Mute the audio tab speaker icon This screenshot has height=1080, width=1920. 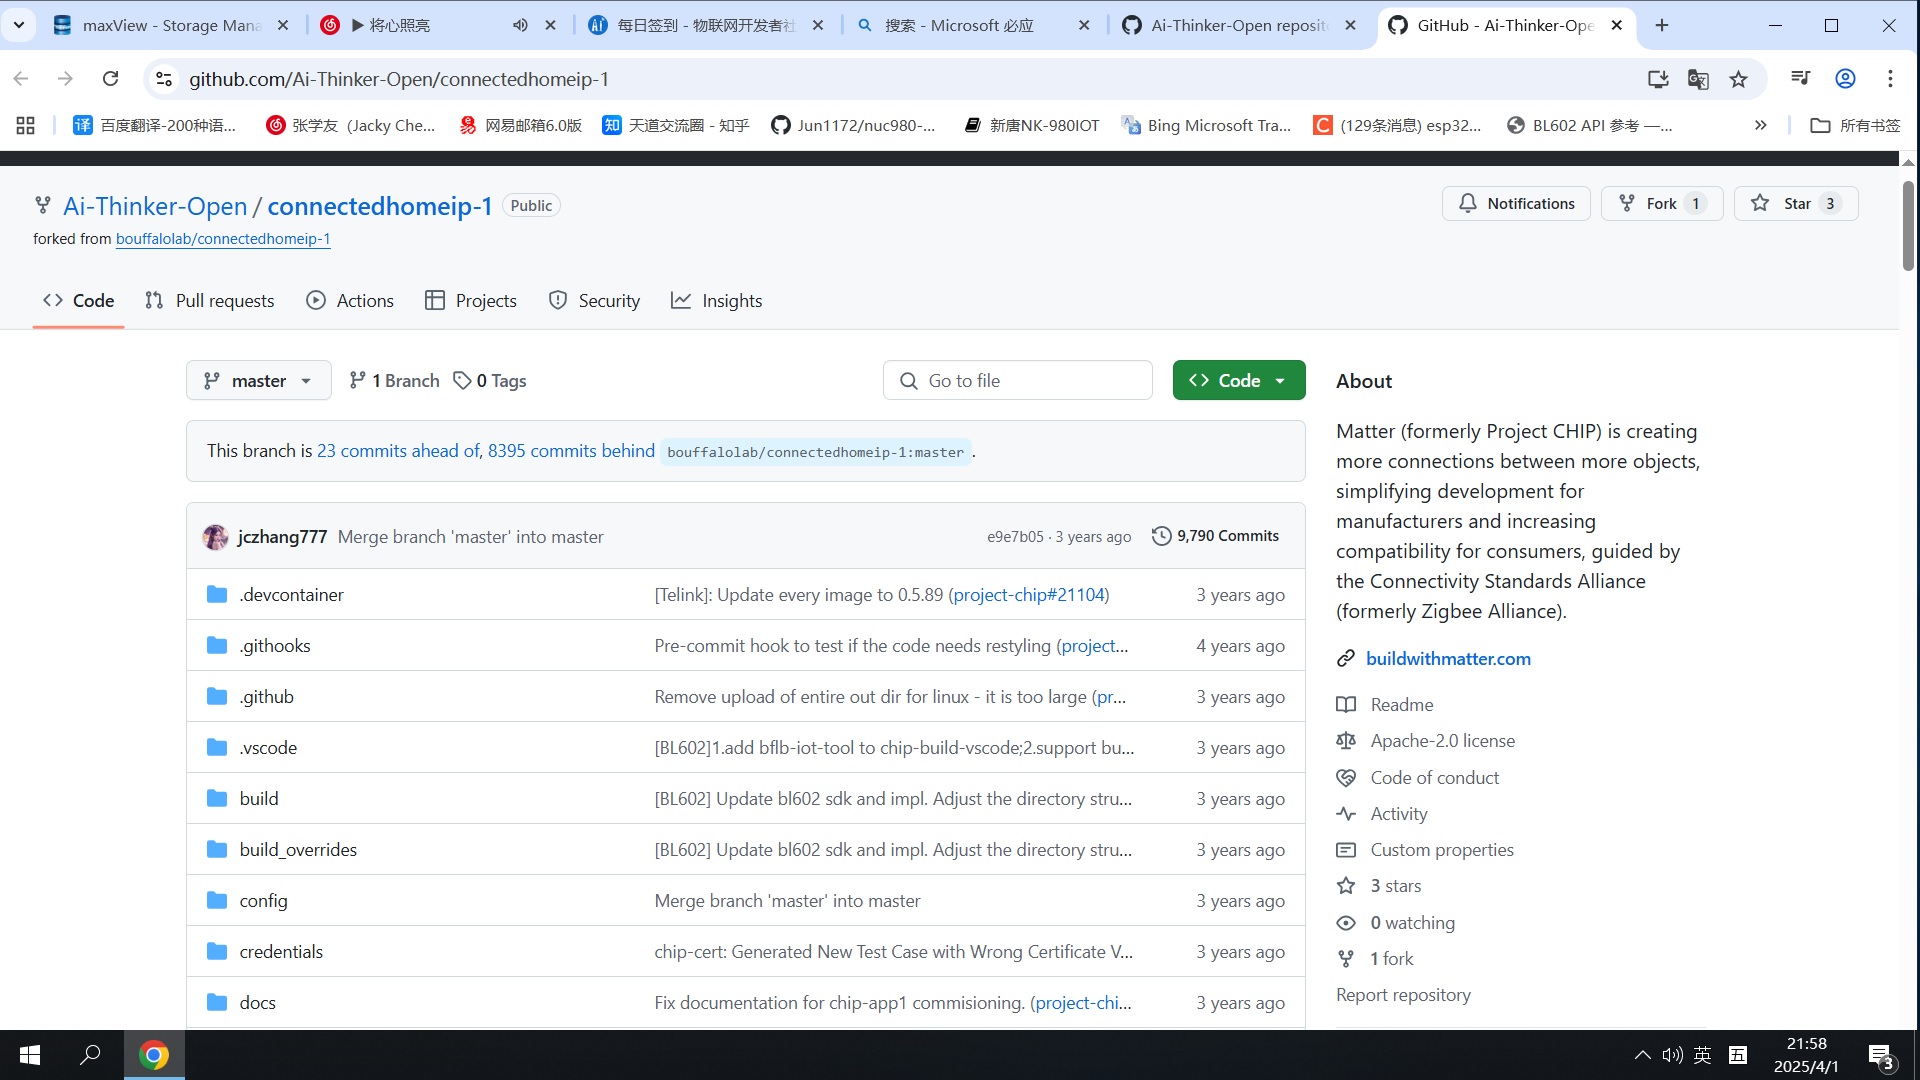pos(520,25)
